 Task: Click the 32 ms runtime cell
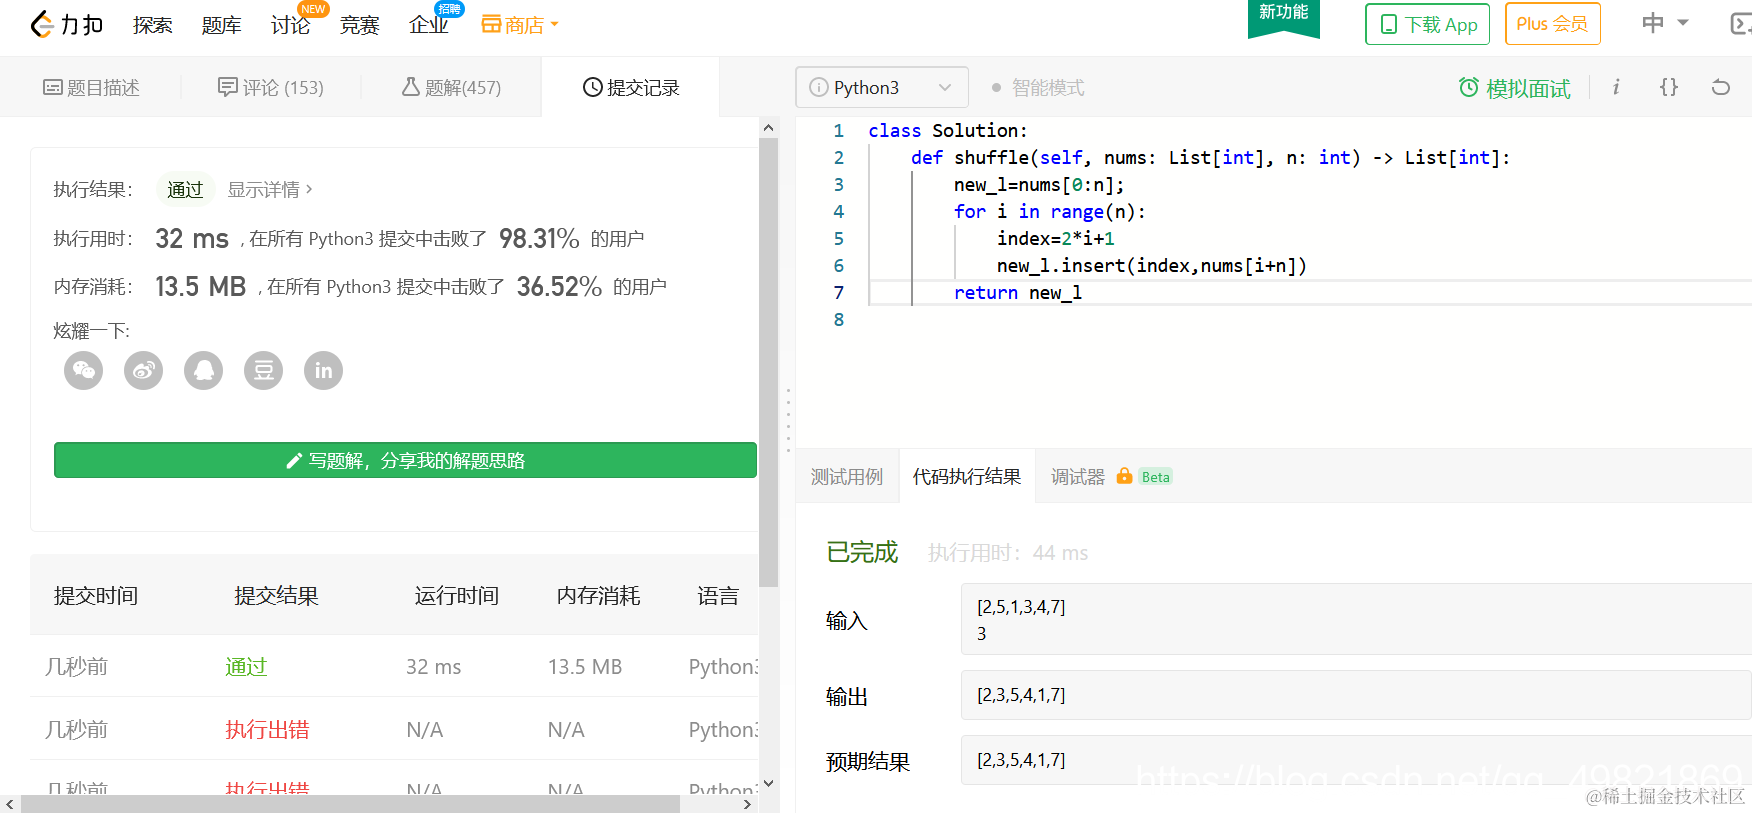434,667
